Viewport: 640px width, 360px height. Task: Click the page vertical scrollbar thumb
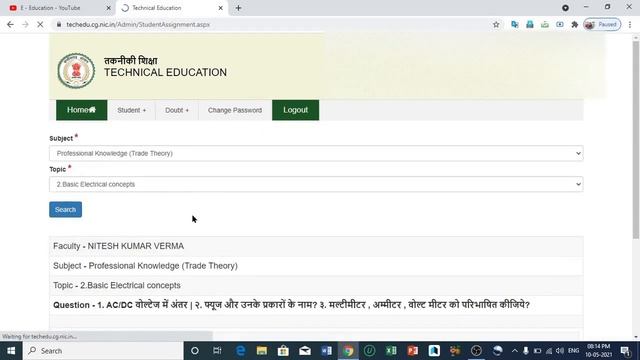[636, 139]
